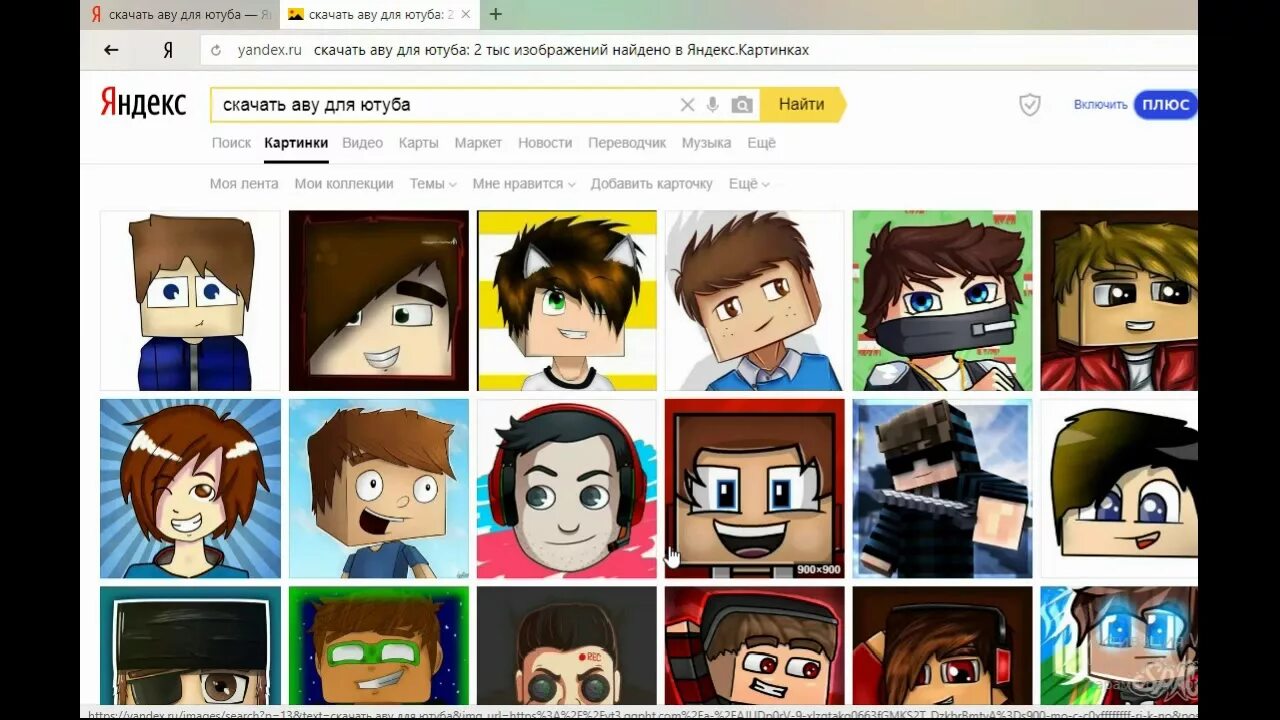The height and width of the screenshot is (720, 1280).
Task: Open a new tab with plus icon
Action: click(x=495, y=14)
